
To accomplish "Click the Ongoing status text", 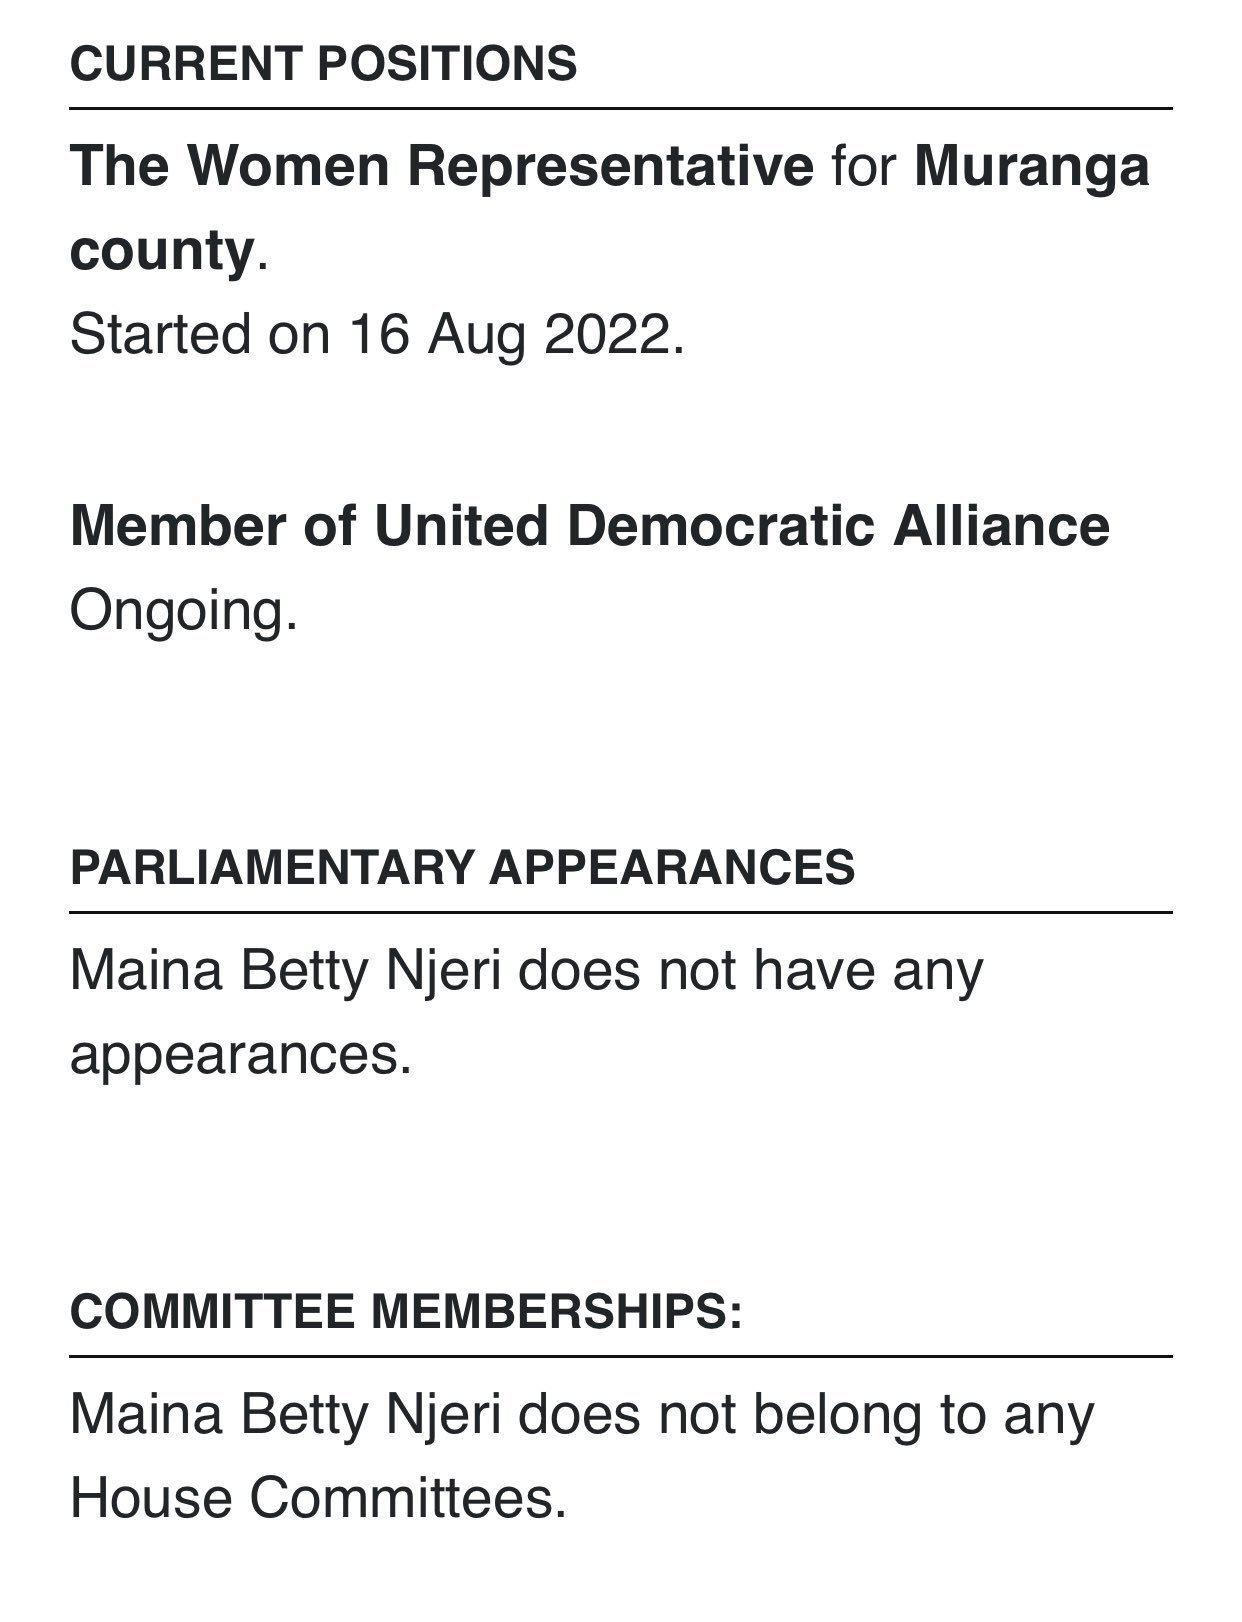I will coord(183,610).
